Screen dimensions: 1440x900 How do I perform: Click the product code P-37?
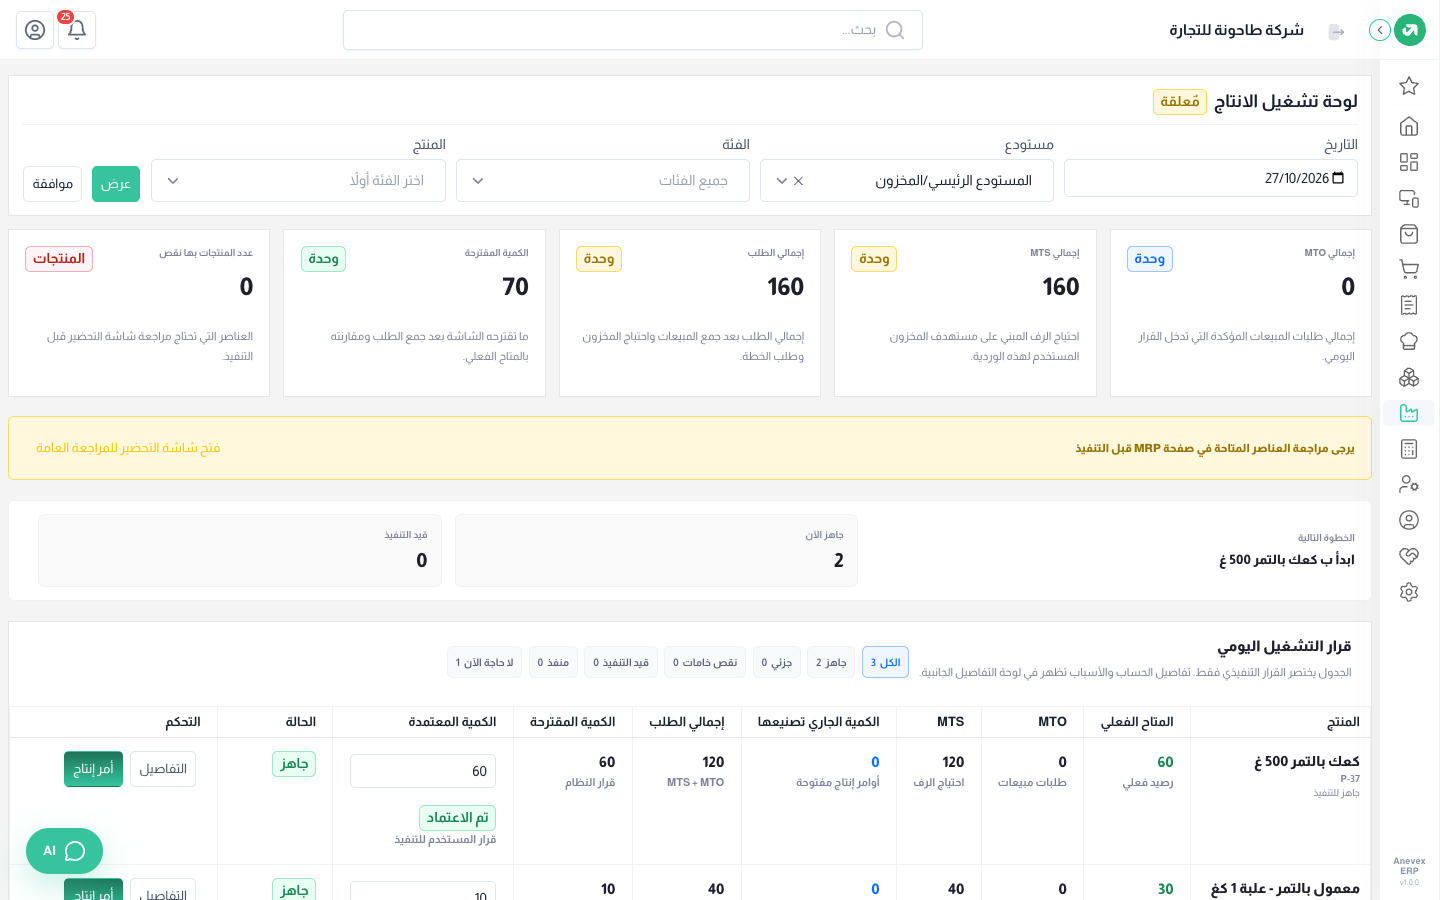point(1350,778)
